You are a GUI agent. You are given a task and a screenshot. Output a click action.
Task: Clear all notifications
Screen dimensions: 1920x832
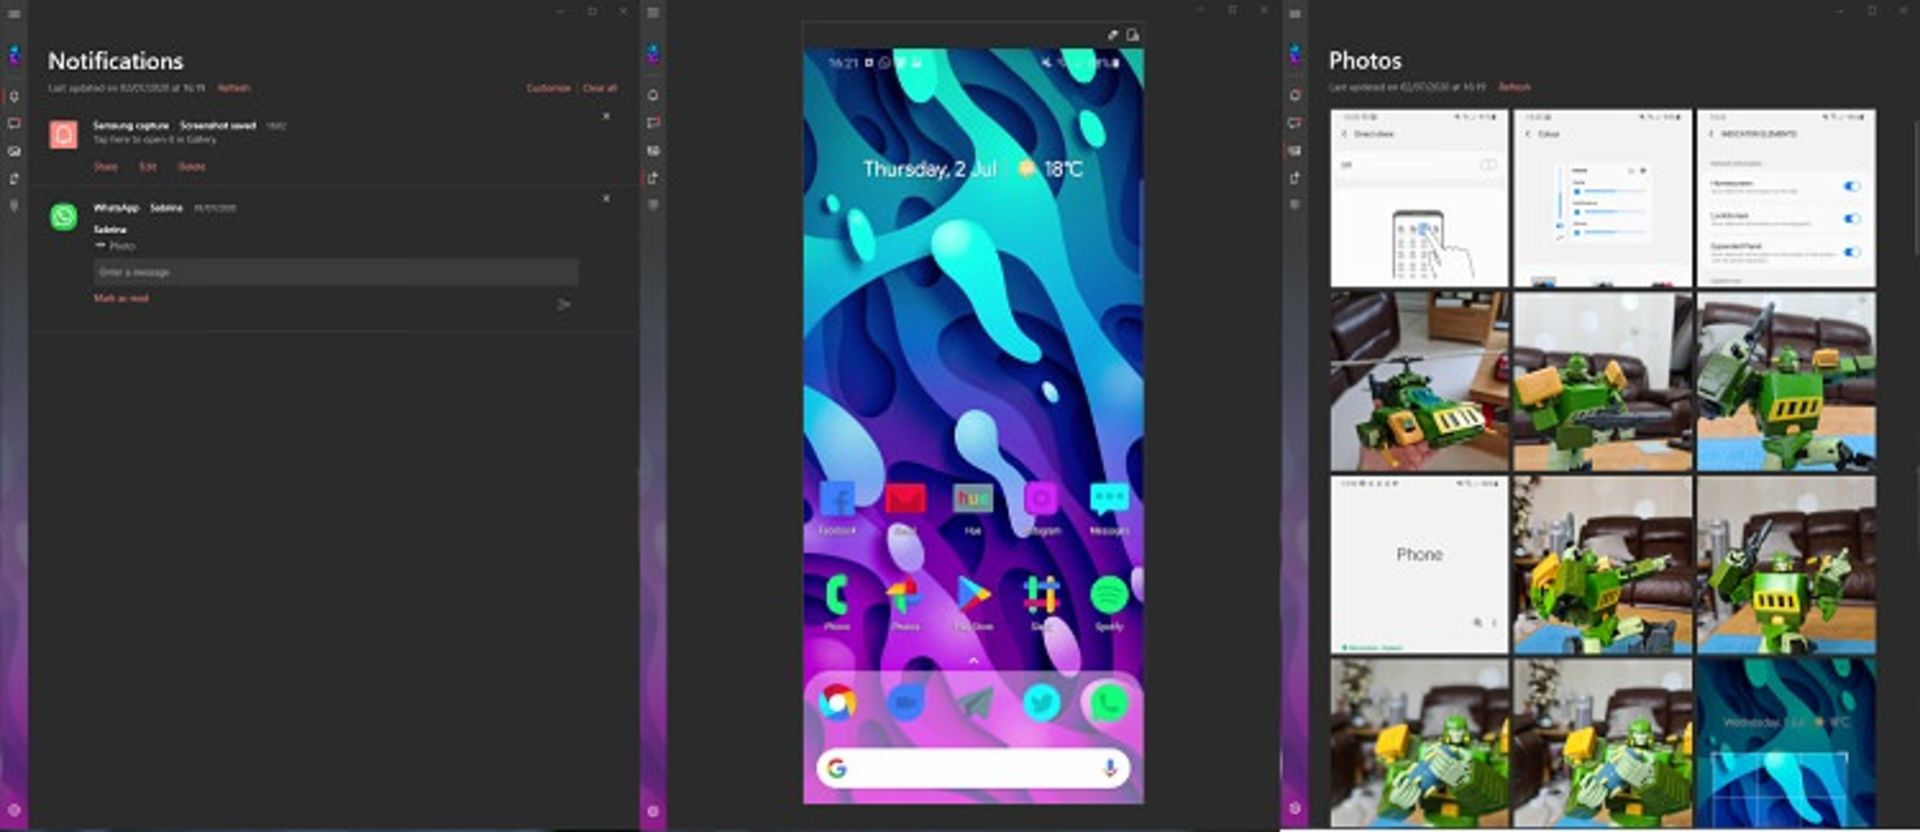(x=600, y=88)
